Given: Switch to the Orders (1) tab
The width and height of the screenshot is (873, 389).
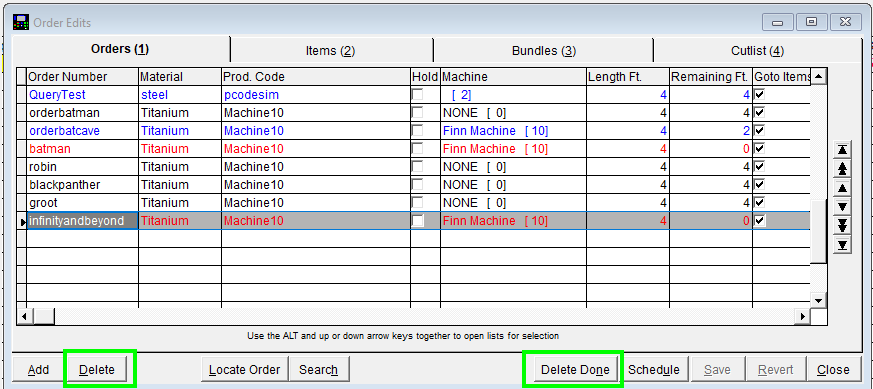Looking at the screenshot, I should tap(120, 49).
